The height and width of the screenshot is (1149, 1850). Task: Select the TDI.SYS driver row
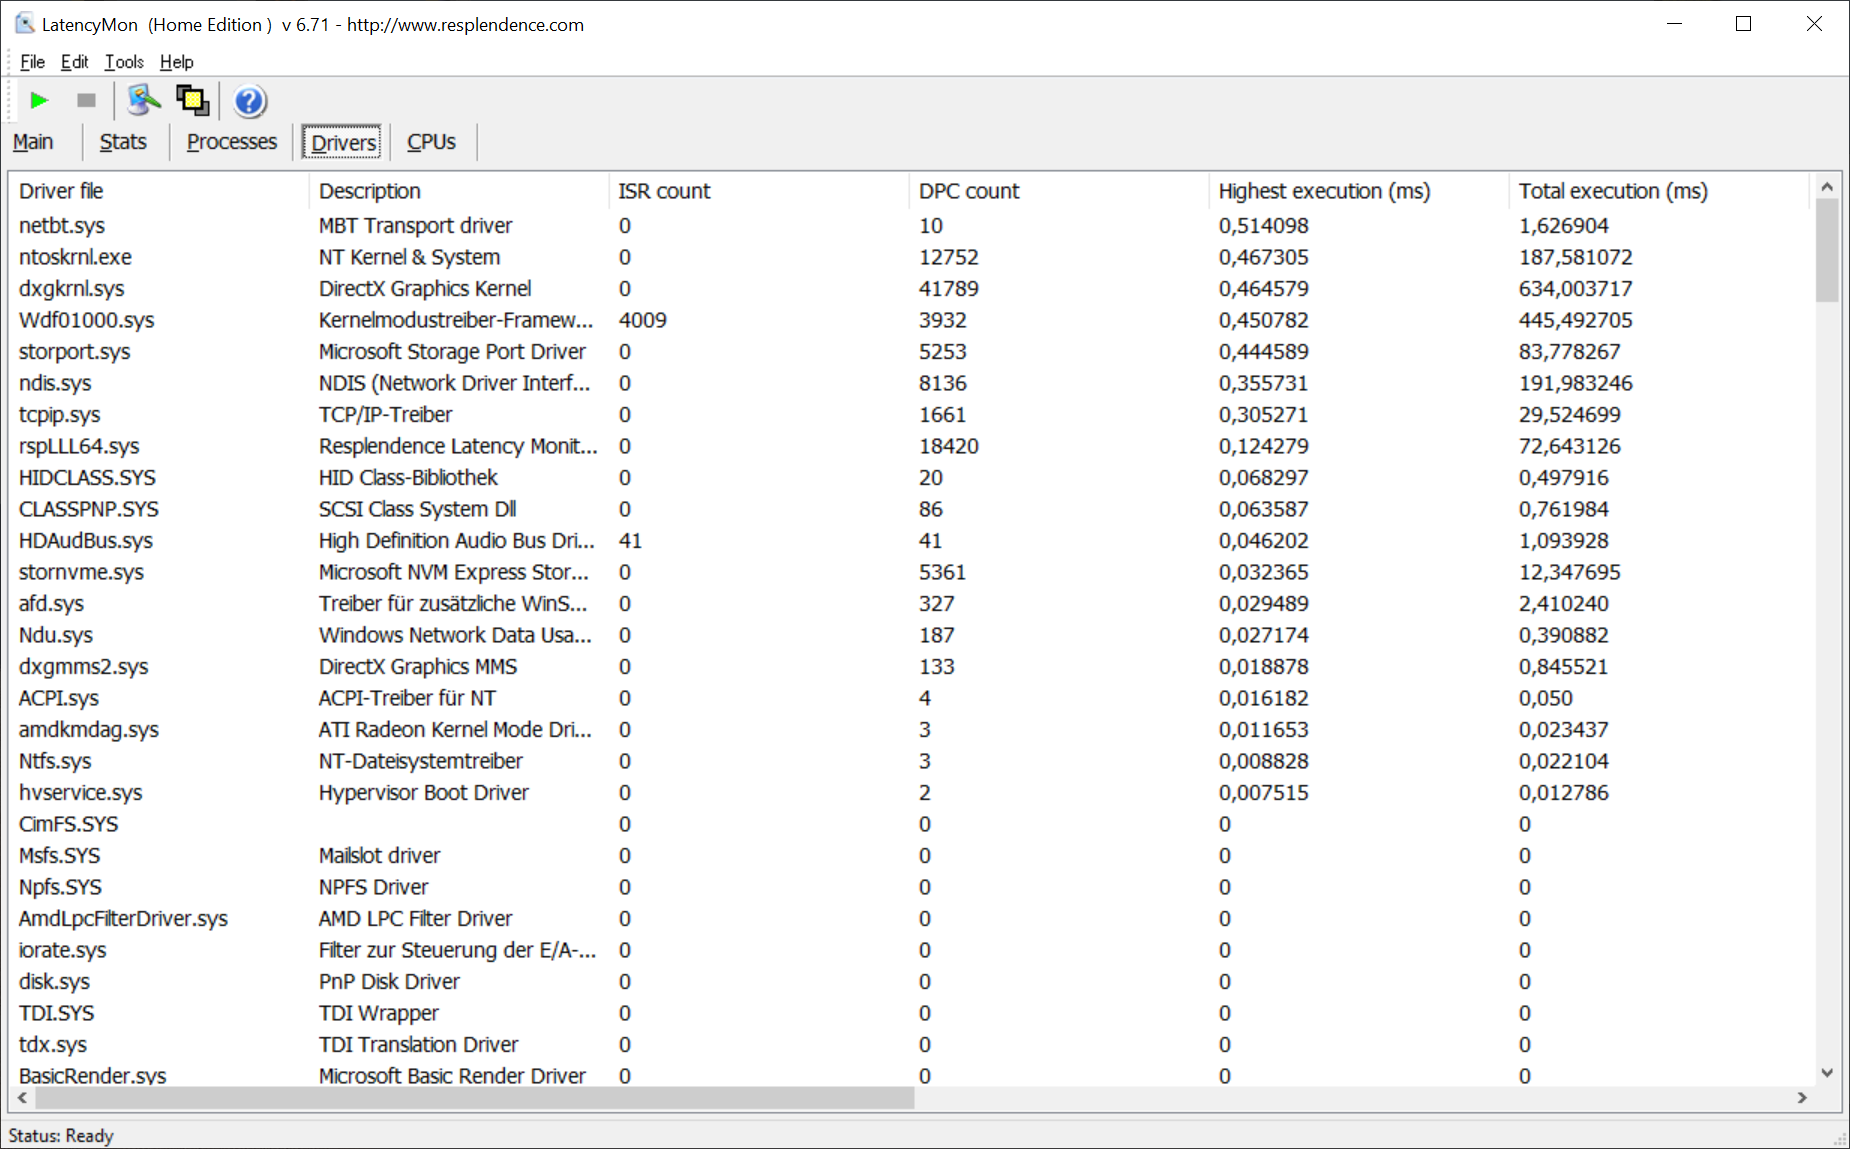pos(912,1013)
